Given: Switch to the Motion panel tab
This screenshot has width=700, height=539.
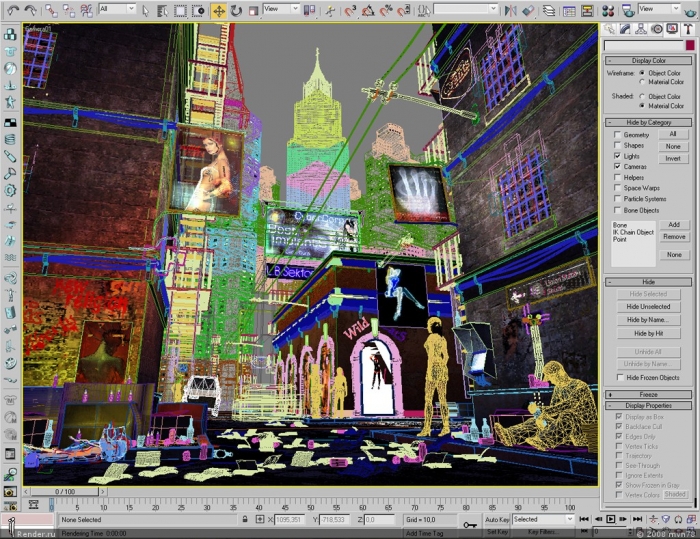Looking at the screenshot, I should point(656,29).
